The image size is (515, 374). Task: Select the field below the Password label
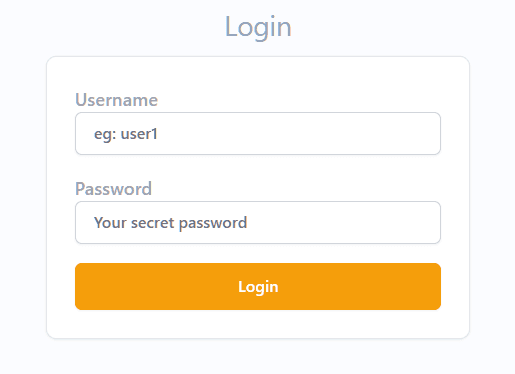tap(258, 222)
